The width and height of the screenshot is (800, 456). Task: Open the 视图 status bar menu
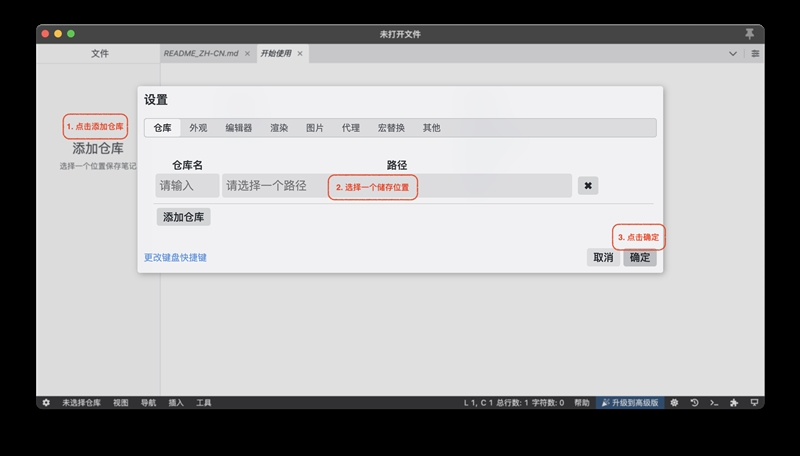(120, 403)
